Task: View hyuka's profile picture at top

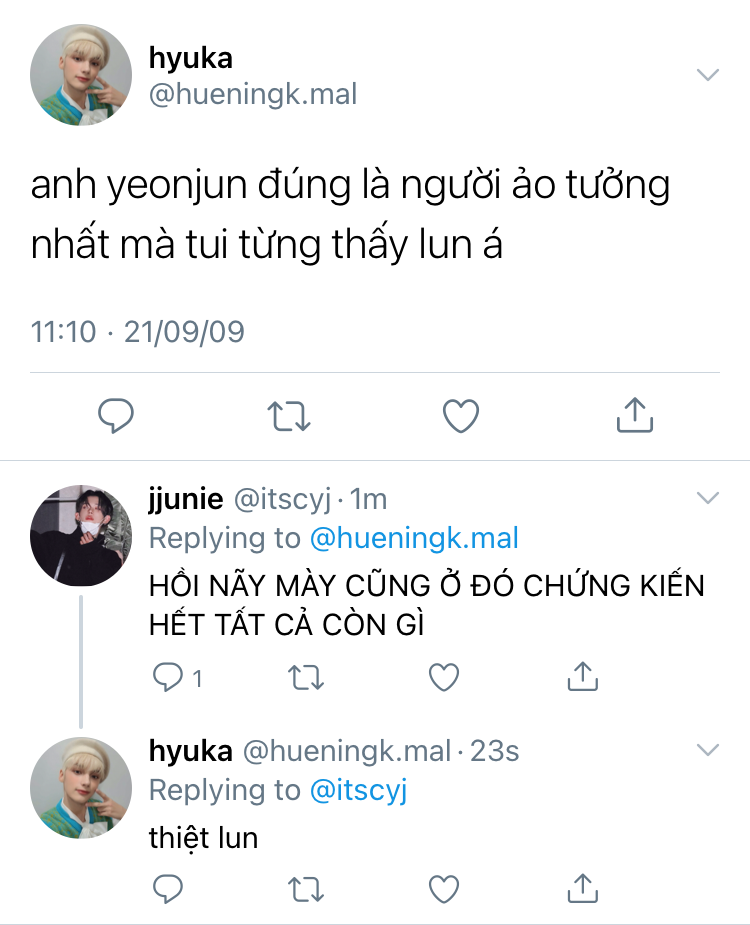Action: coord(81,74)
